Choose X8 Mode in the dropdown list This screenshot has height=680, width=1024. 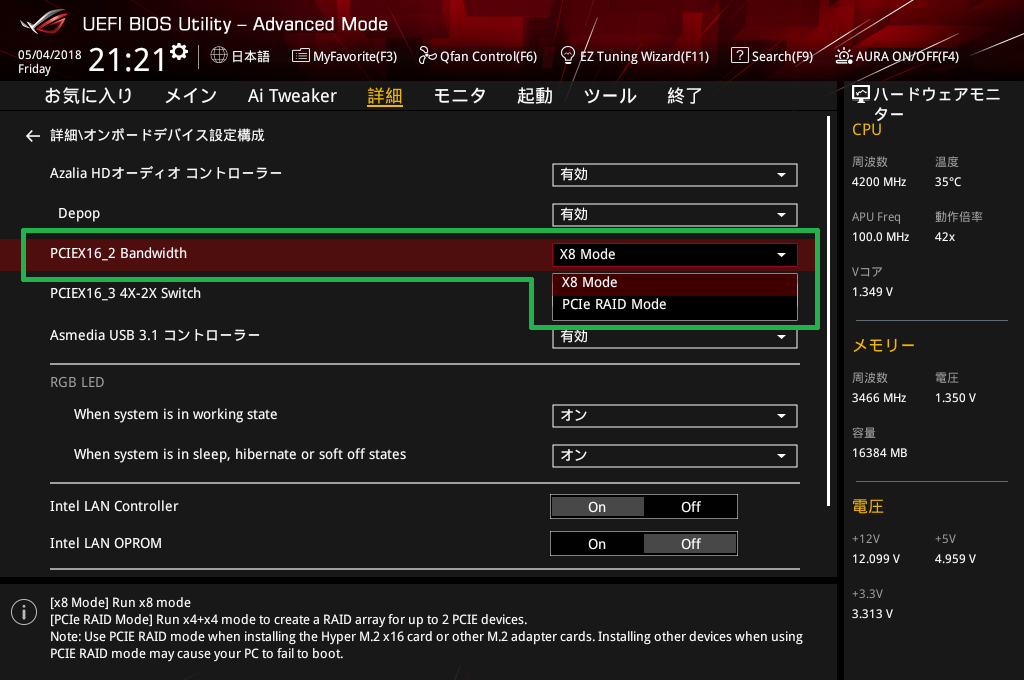point(675,283)
